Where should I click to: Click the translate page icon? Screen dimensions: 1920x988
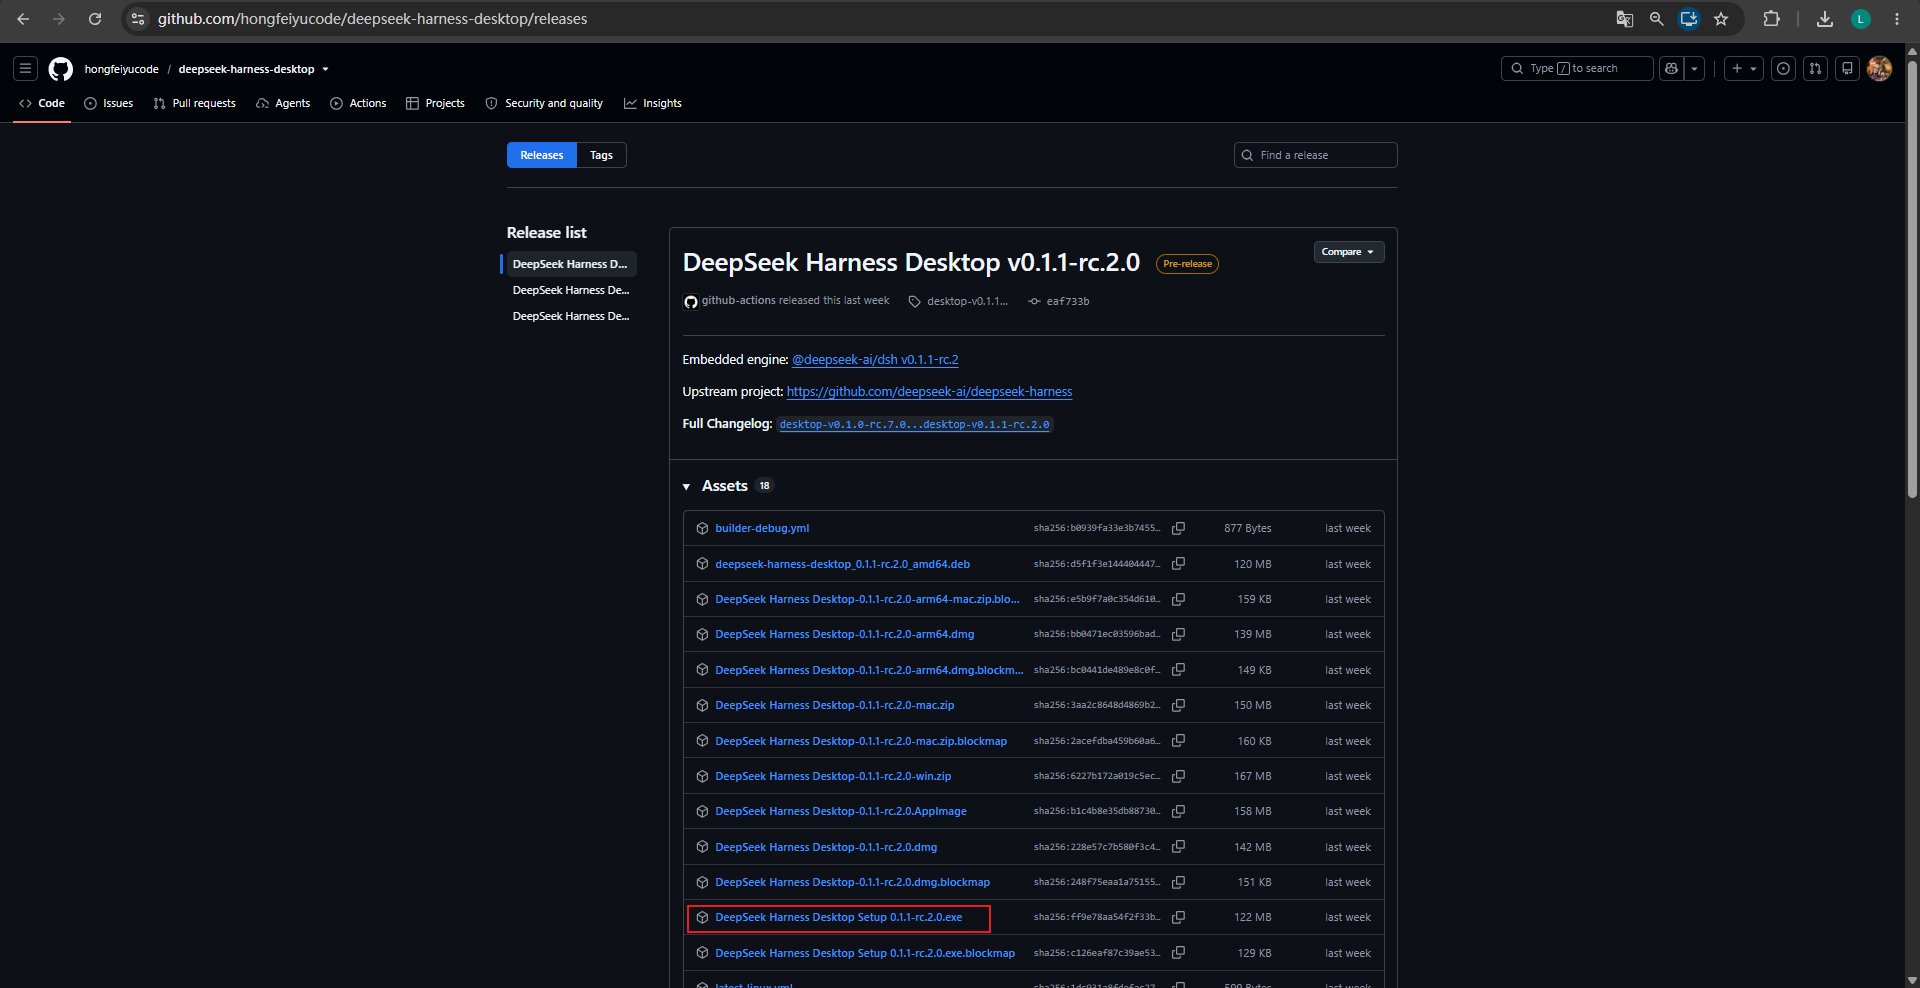[x=1625, y=19]
